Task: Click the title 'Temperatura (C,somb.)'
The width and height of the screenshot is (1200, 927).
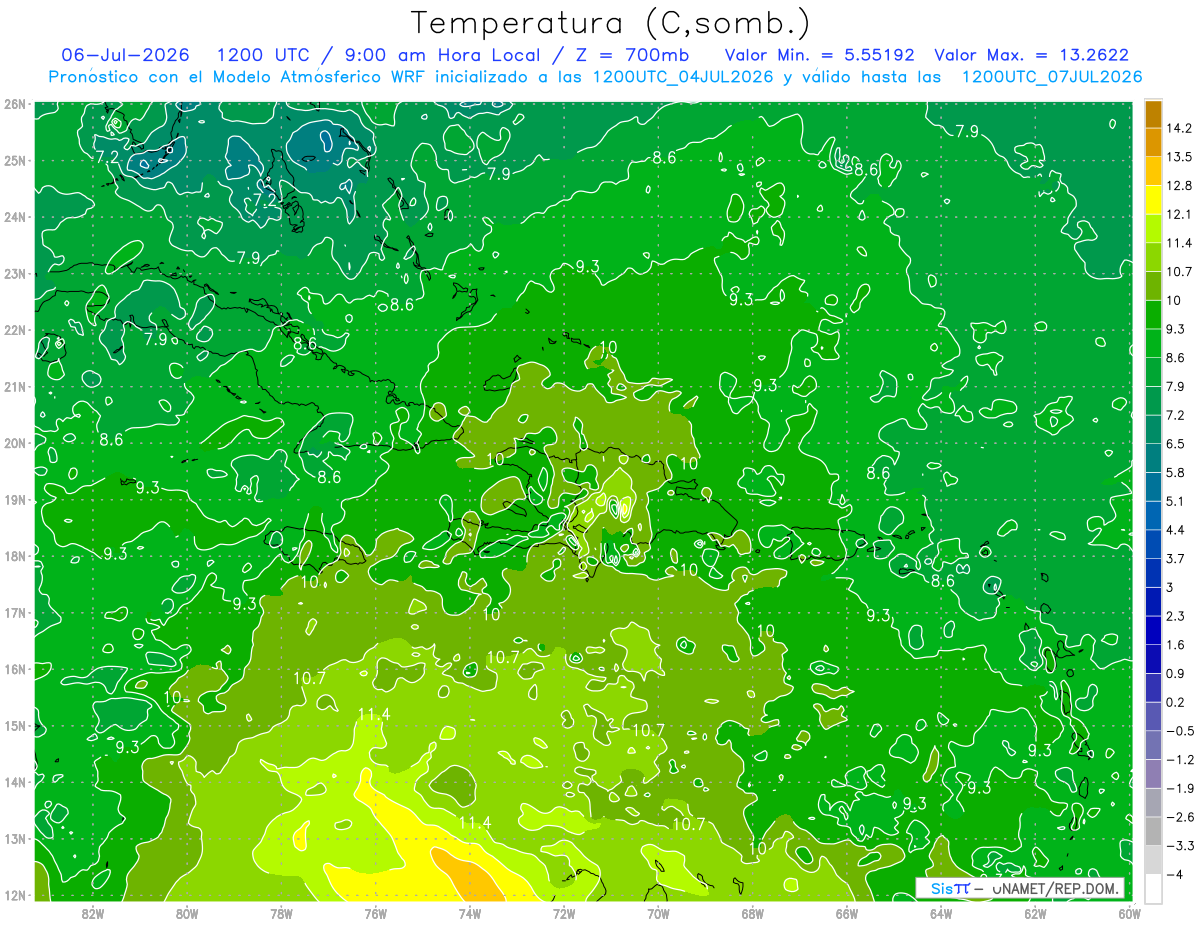Action: point(611,22)
